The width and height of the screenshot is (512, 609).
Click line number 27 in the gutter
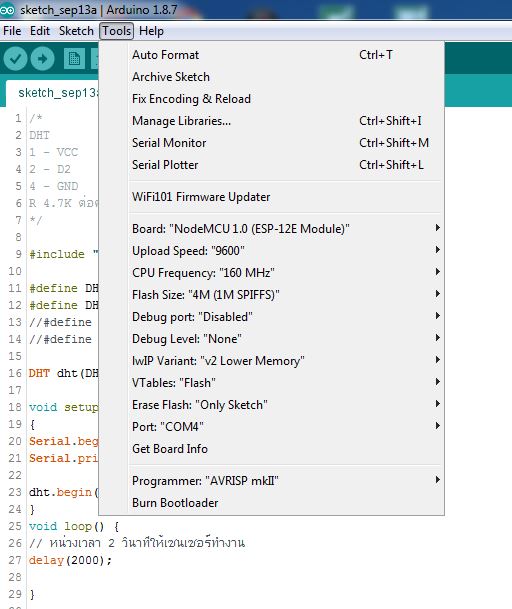[15, 560]
